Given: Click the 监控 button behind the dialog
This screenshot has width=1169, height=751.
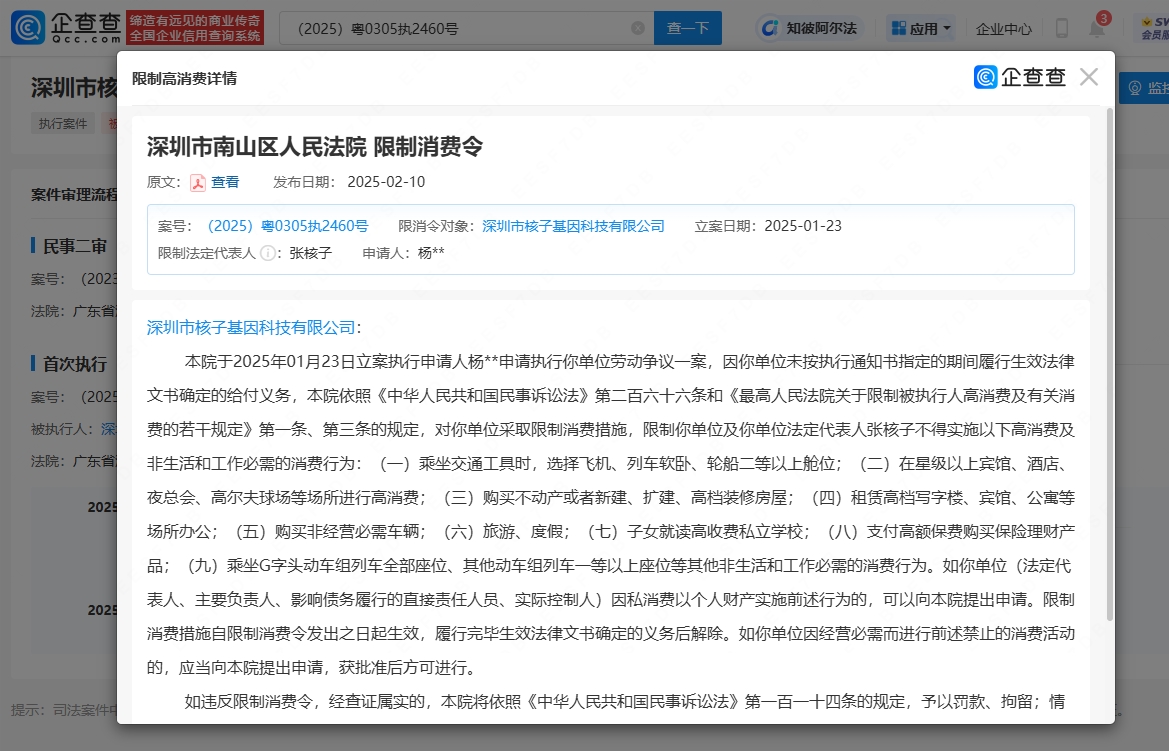Looking at the screenshot, I should pos(1144,88).
